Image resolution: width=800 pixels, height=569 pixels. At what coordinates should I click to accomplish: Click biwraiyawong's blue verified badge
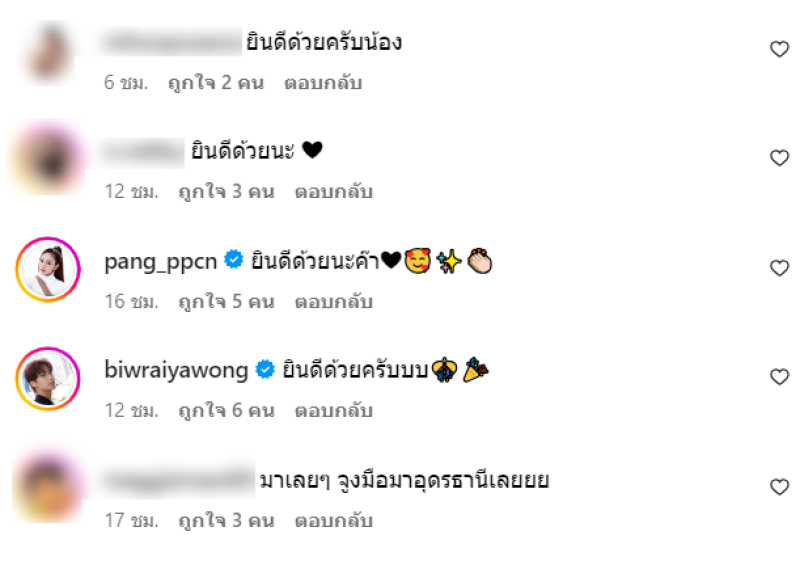pos(265,369)
